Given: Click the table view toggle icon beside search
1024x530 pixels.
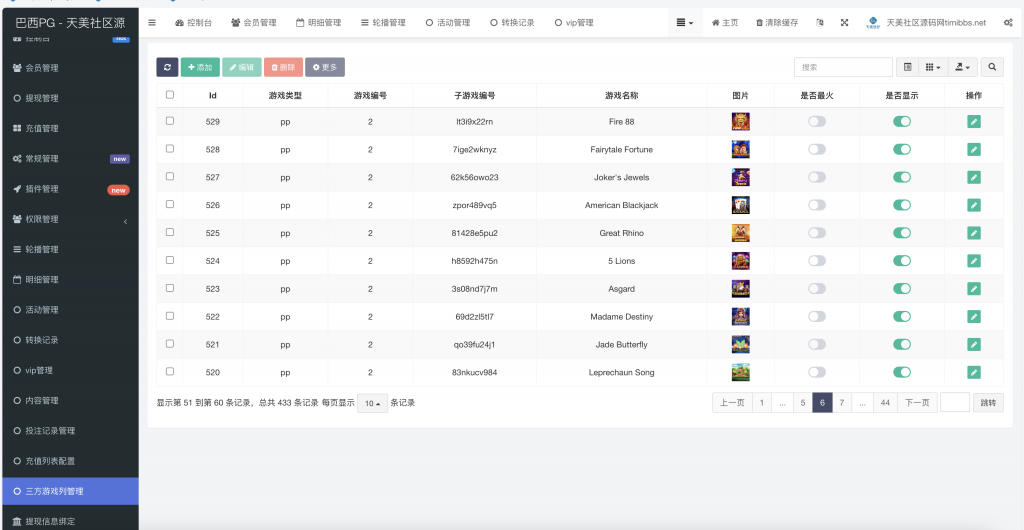Looking at the screenshot, I should [908, 67].
